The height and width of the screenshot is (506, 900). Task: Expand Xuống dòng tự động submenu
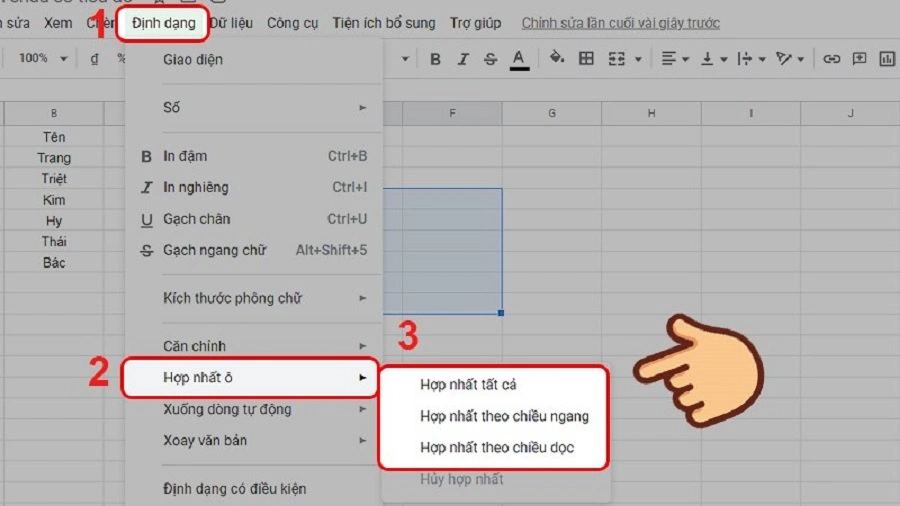(254, 409)
